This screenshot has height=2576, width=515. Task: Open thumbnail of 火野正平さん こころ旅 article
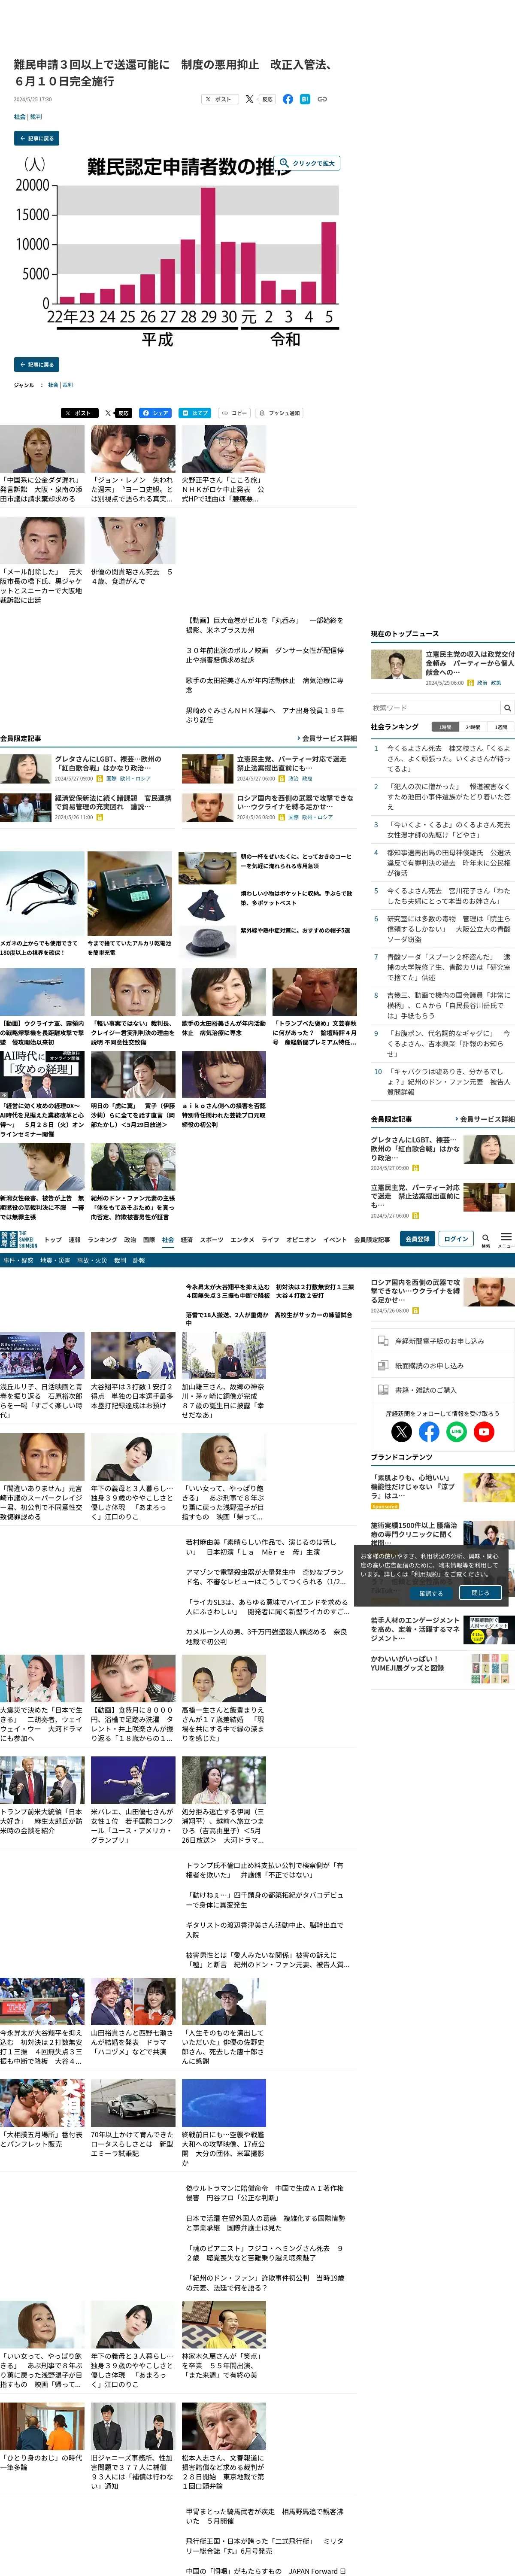coord(224,449)
